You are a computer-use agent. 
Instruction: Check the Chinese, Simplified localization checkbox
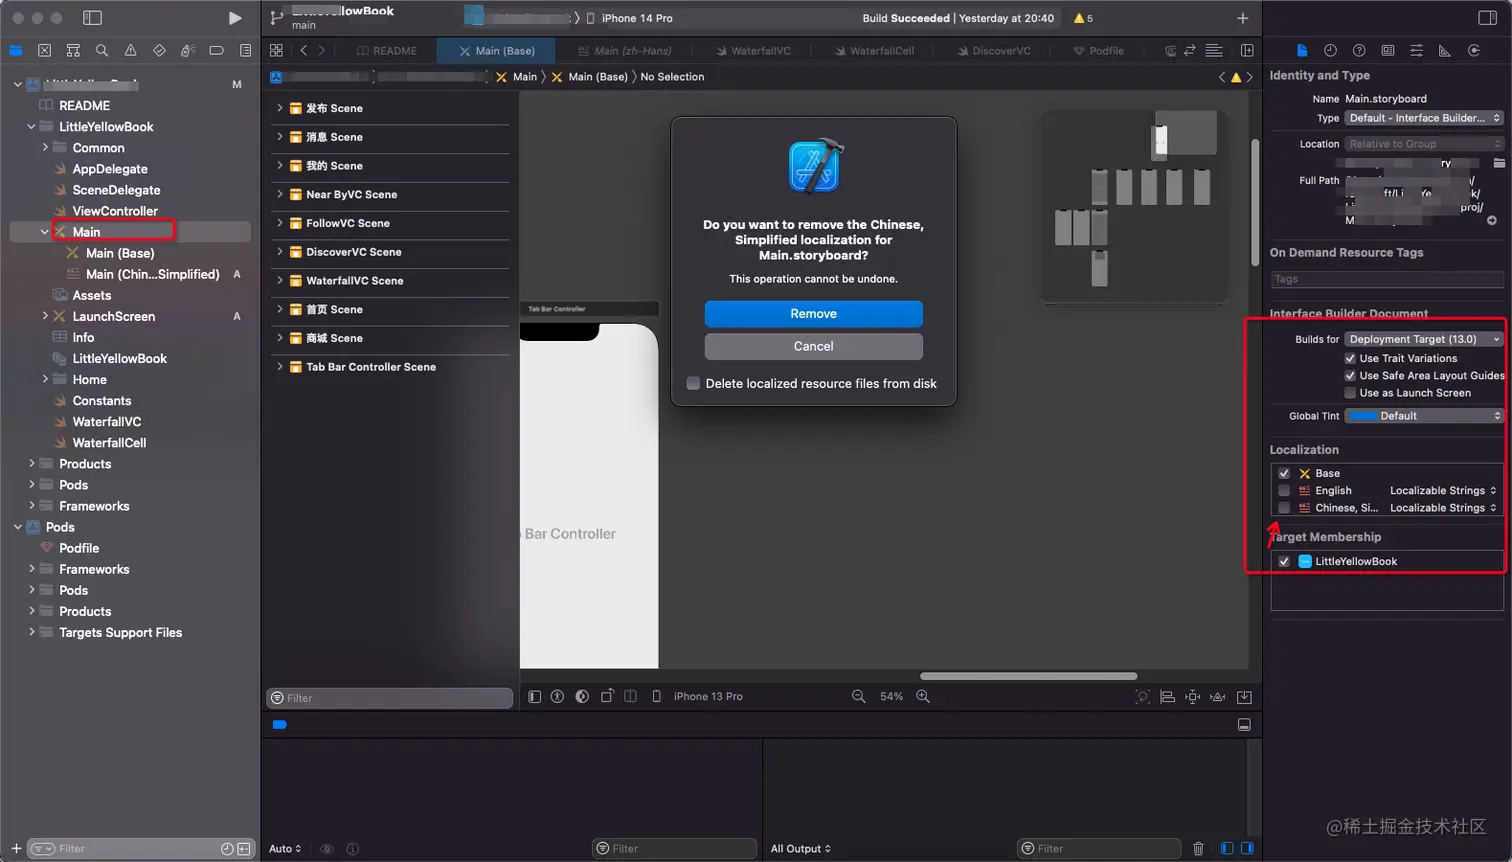[x=1284, y=508]
